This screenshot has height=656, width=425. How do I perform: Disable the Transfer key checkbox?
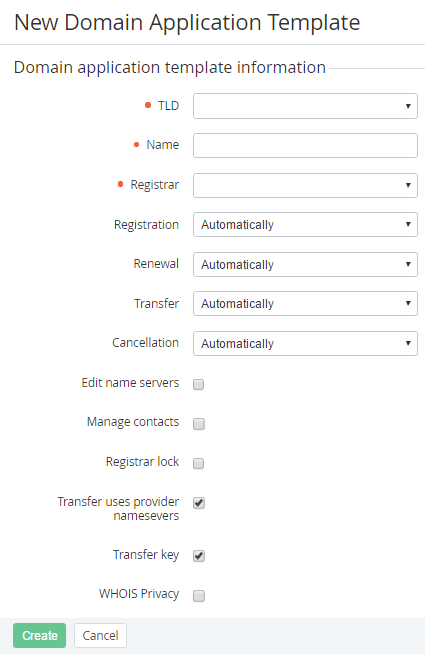(x=199, y=556)
